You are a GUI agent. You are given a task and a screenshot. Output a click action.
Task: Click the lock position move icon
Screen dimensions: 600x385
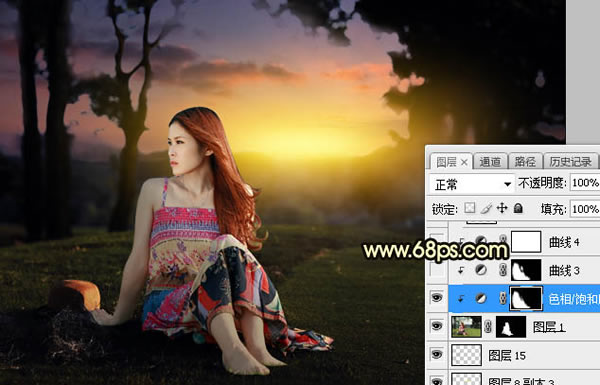(x=502, y=208)
